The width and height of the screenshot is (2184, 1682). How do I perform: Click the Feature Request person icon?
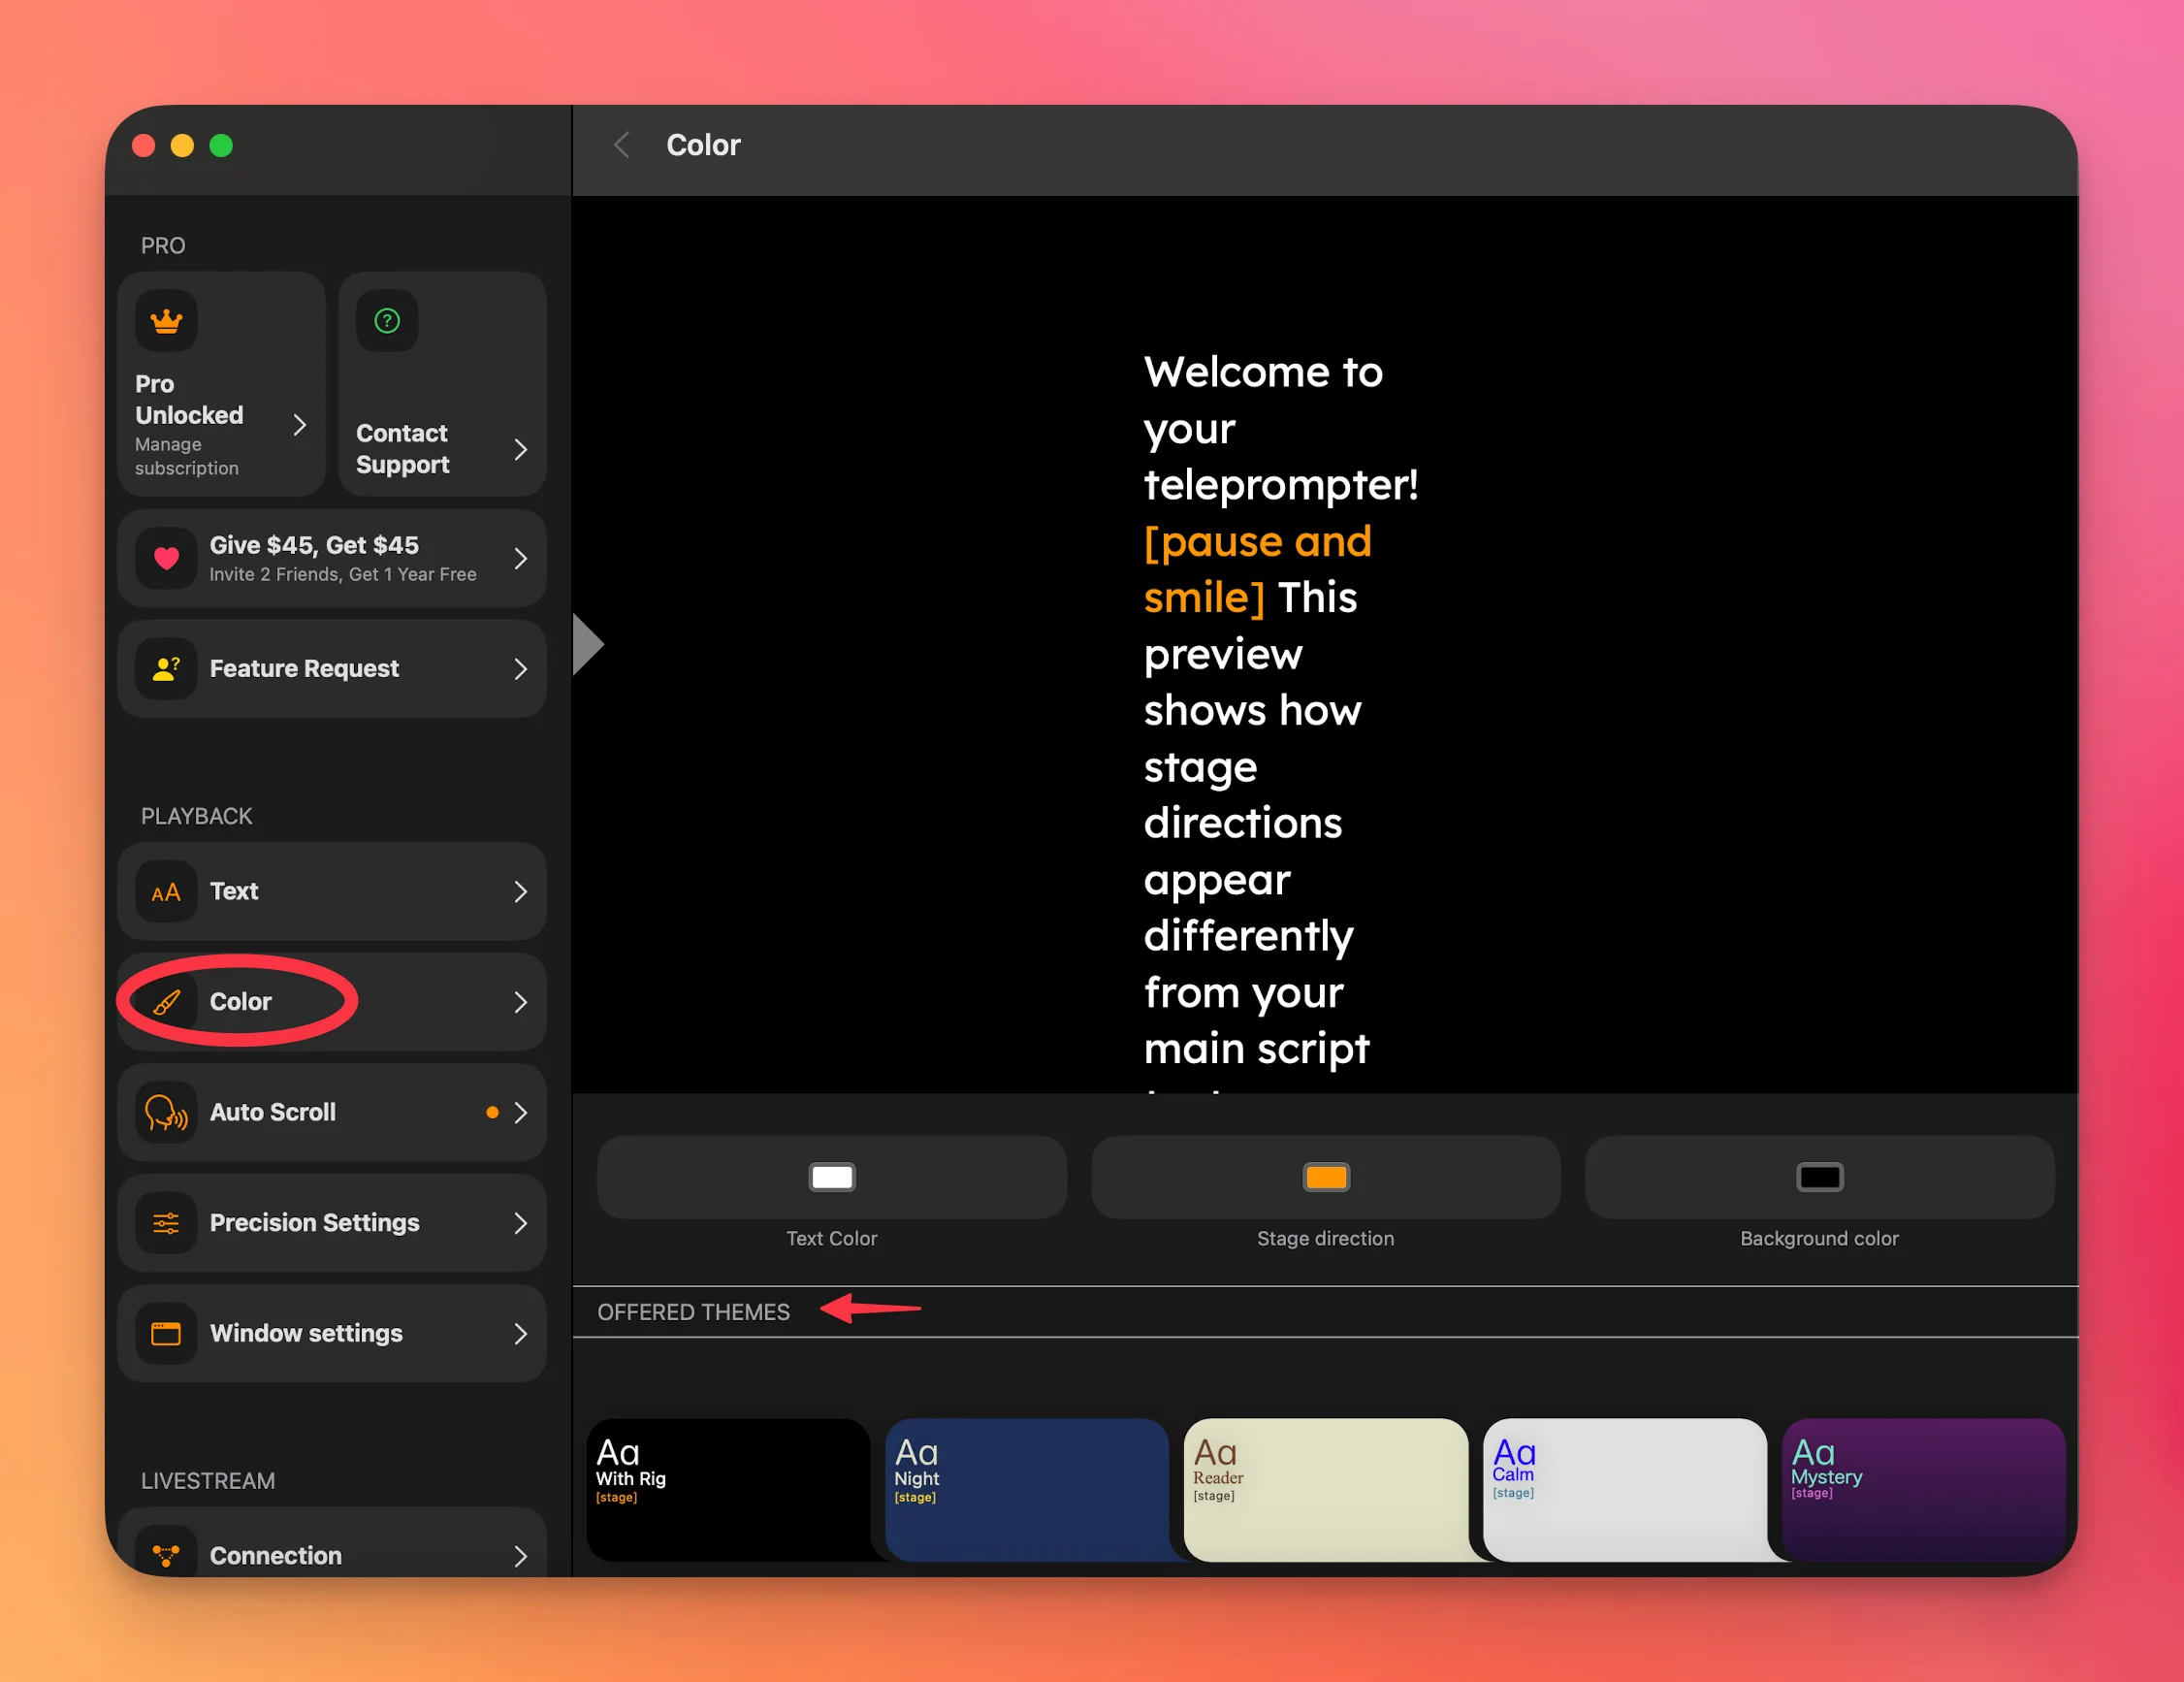[166, 668]
